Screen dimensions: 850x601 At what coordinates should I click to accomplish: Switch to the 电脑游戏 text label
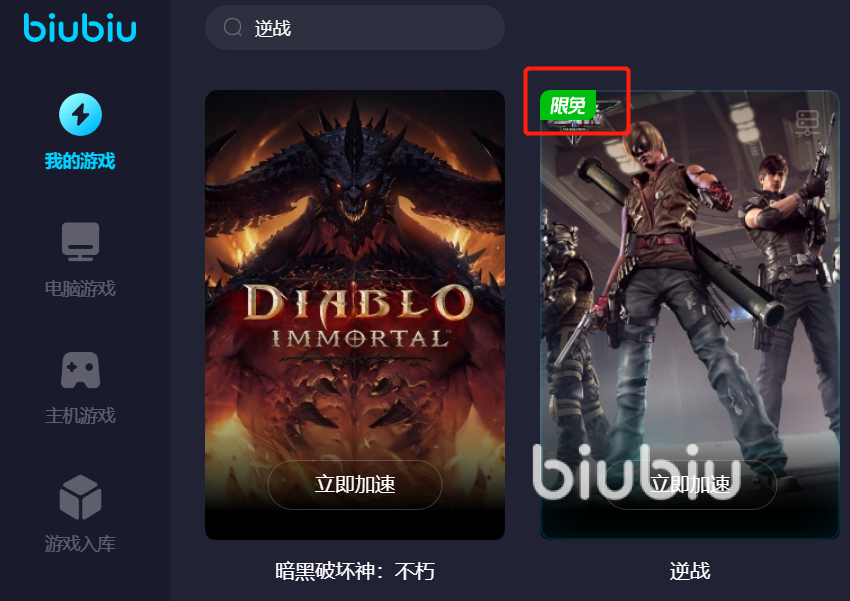[x=80, y=288]
